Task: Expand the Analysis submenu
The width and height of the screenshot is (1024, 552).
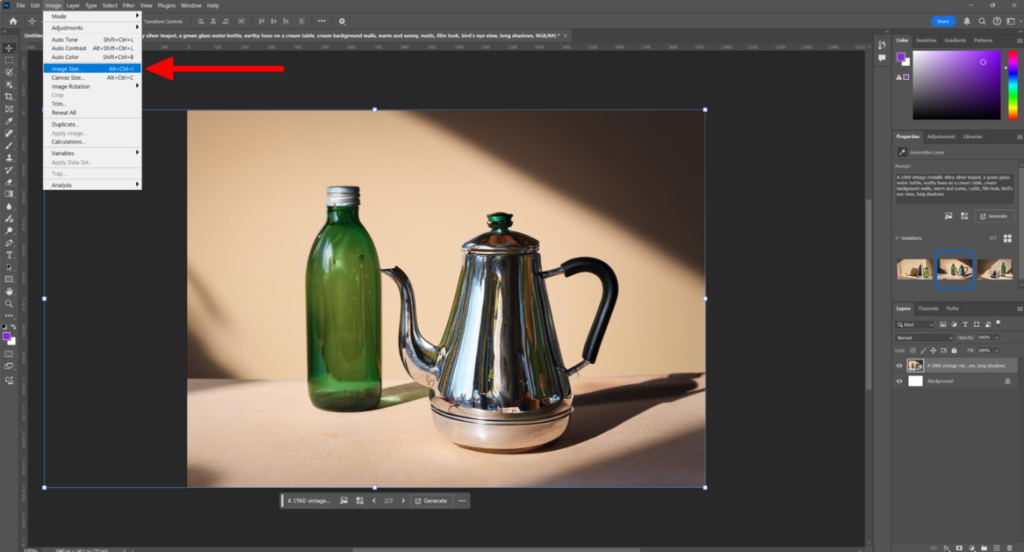Action: click(x=92, y=185)
